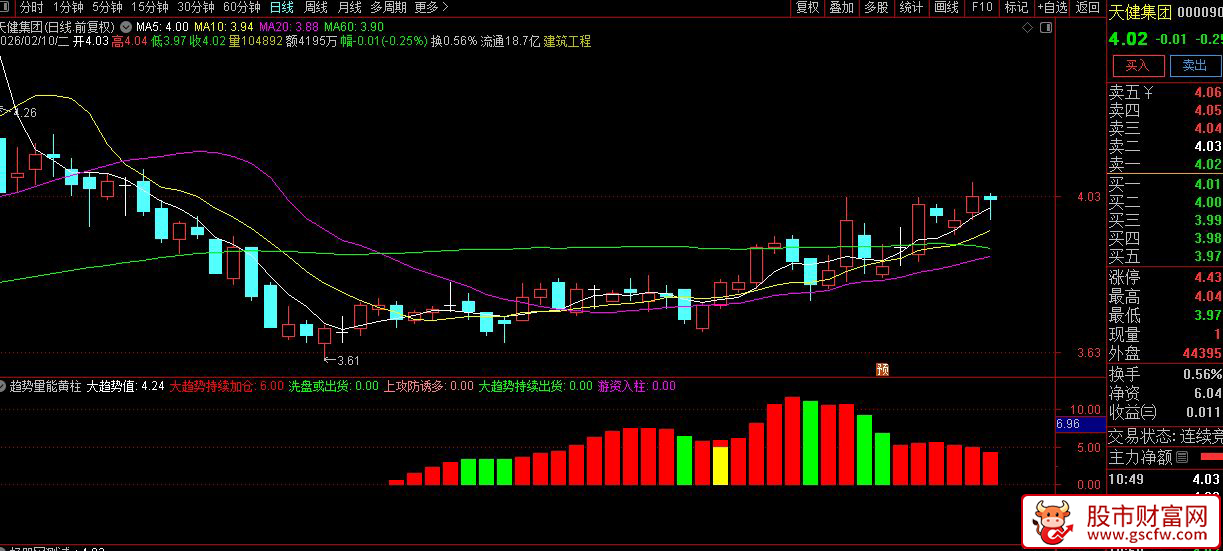
Task: Open the 统计 statistics tool
Action: coord(911,7)
